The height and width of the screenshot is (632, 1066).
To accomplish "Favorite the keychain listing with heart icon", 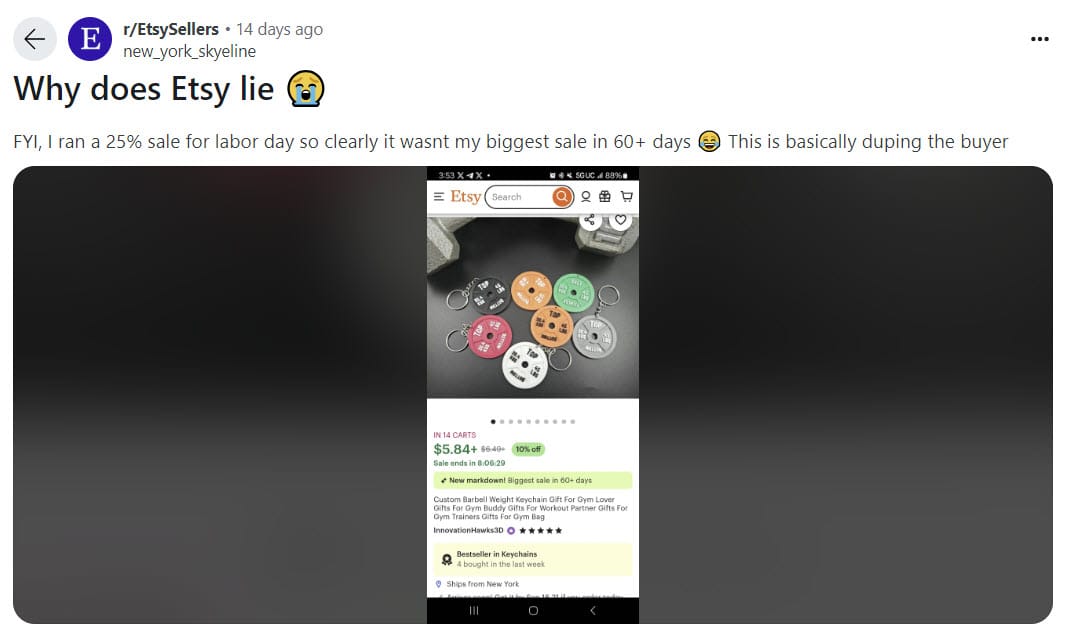I will [620, 220].
